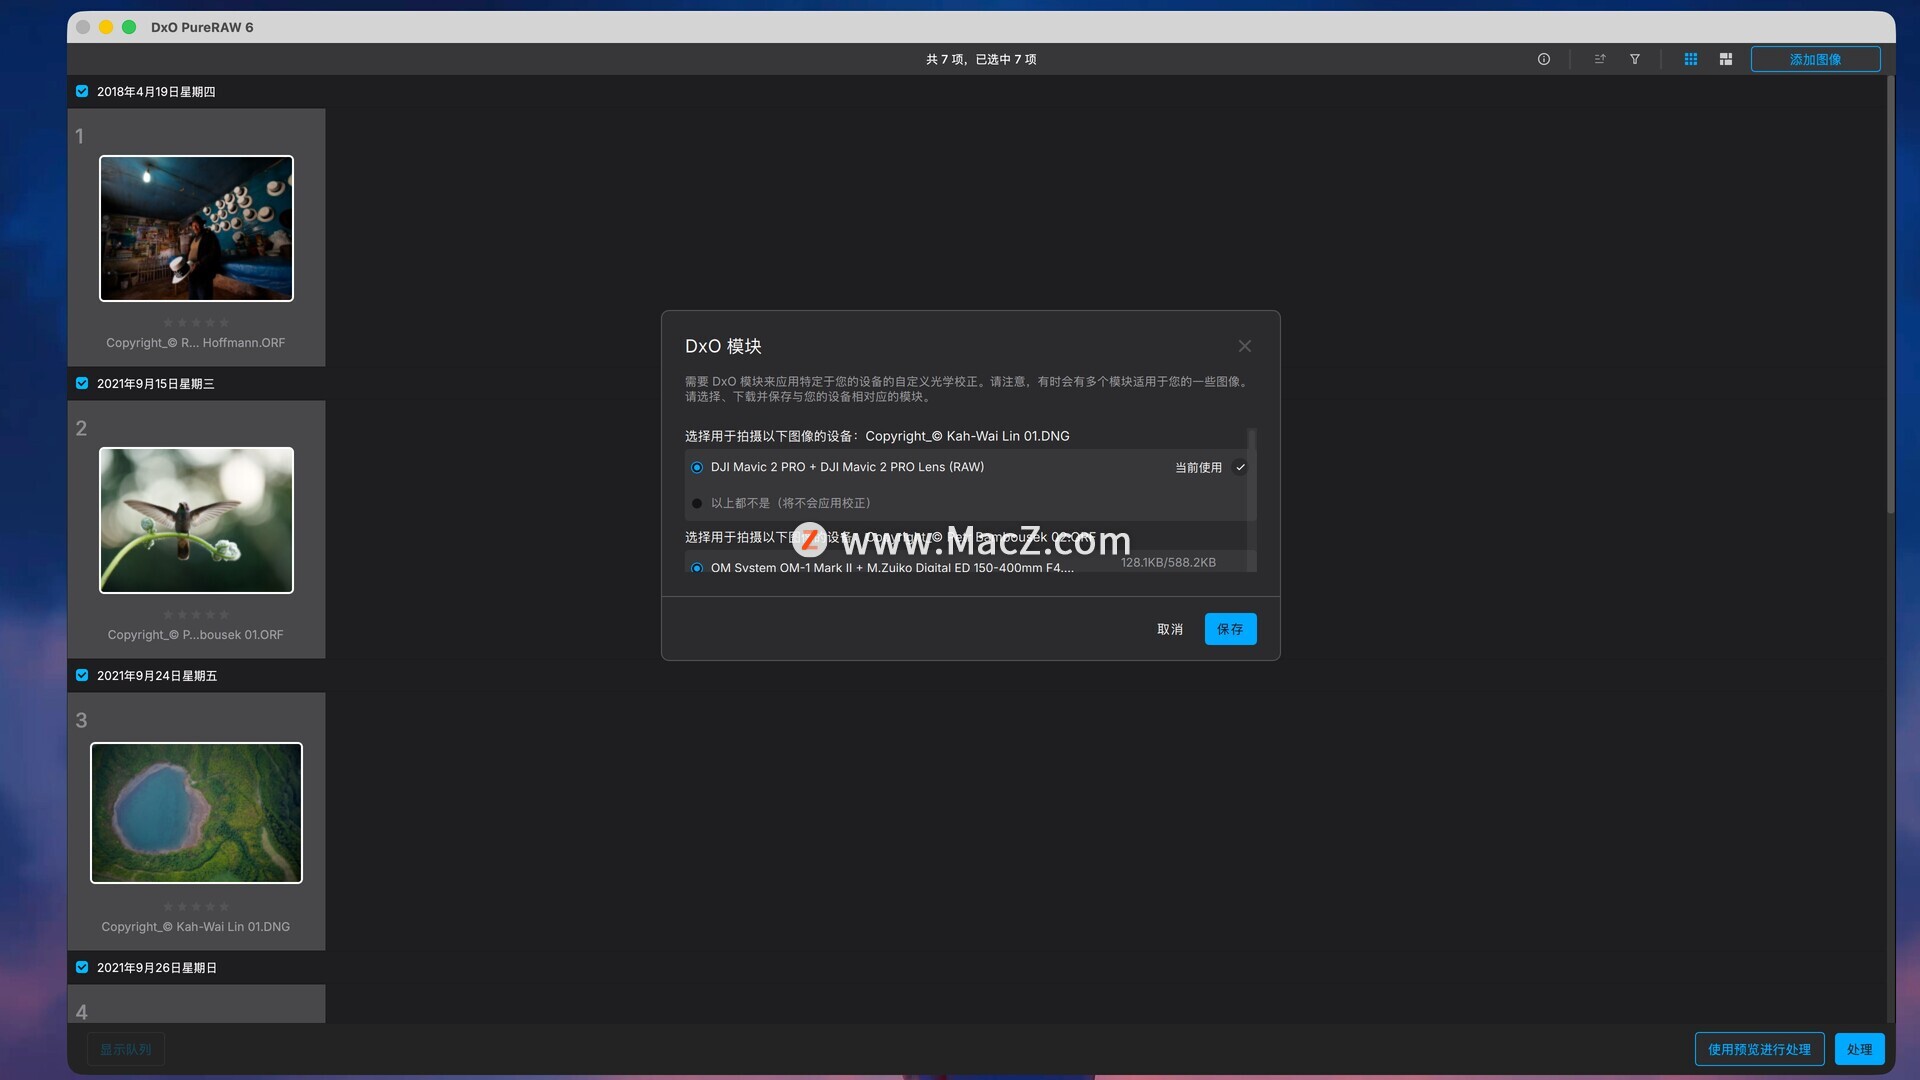
Task: Open the image info panel icon
Action: coord(1544,59)
